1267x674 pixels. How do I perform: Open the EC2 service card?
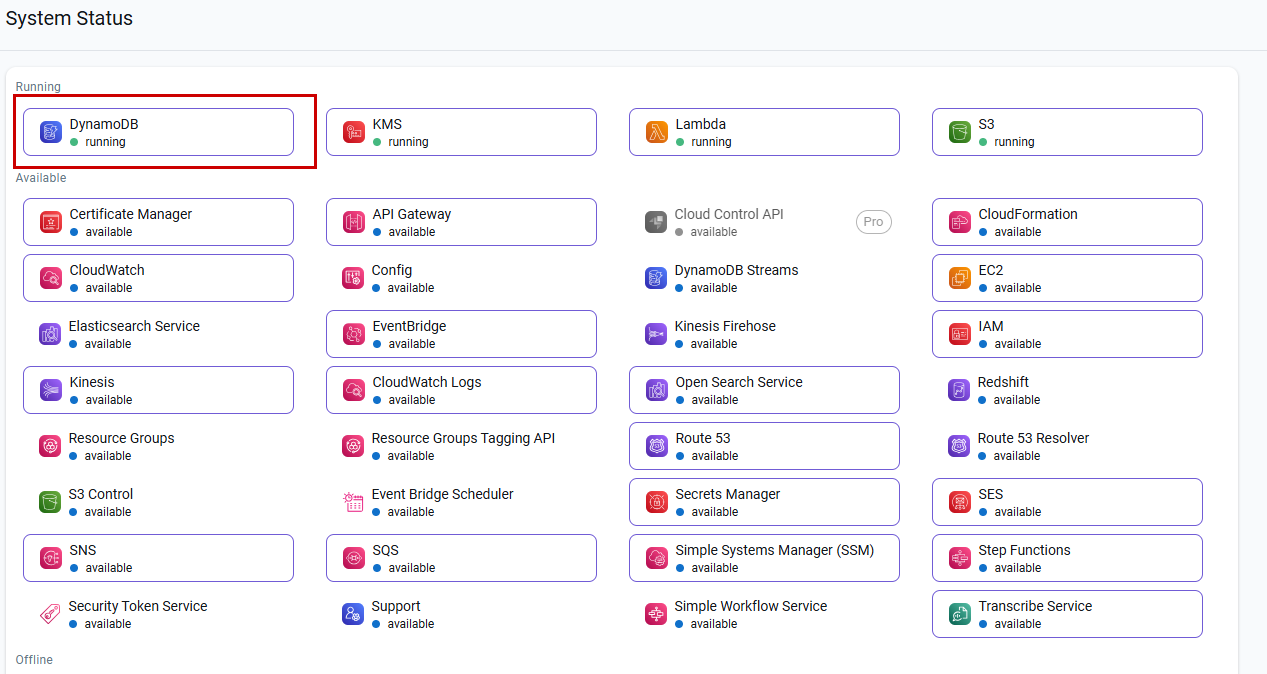(1067, 278)
